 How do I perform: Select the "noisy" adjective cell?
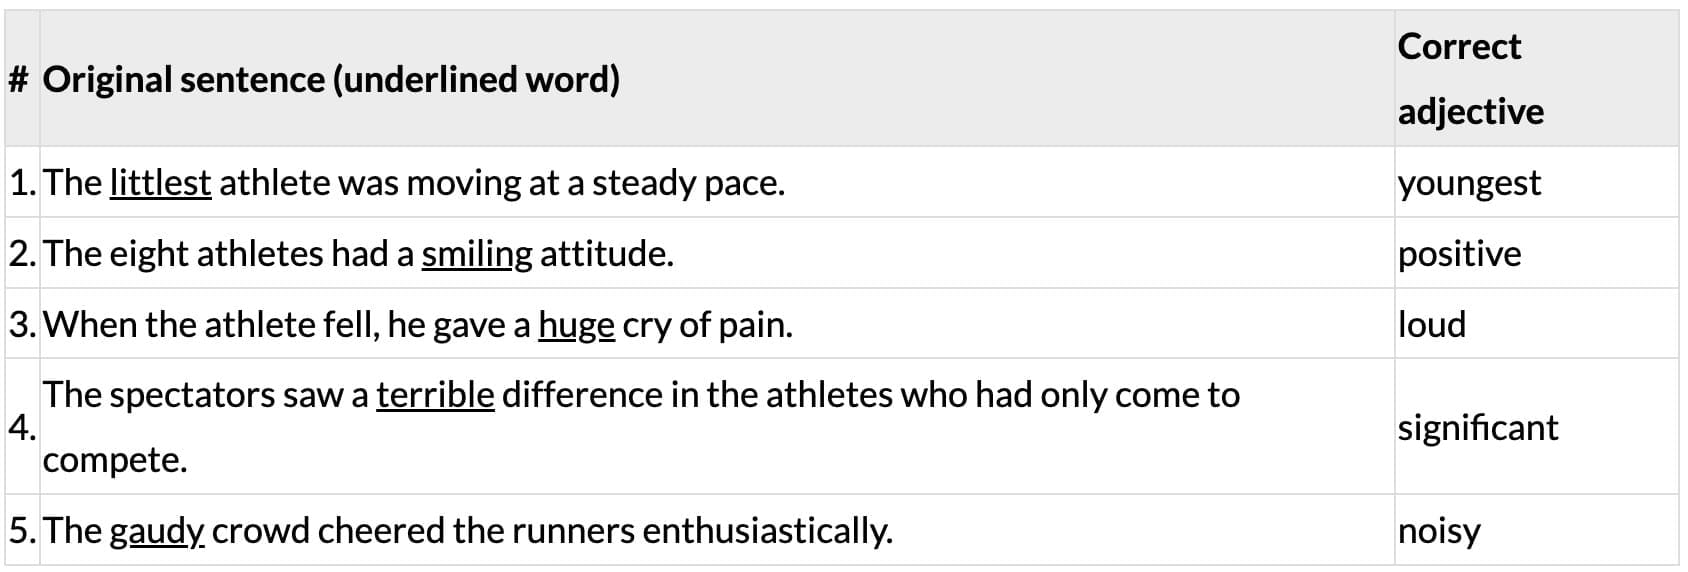[1439, 531]
